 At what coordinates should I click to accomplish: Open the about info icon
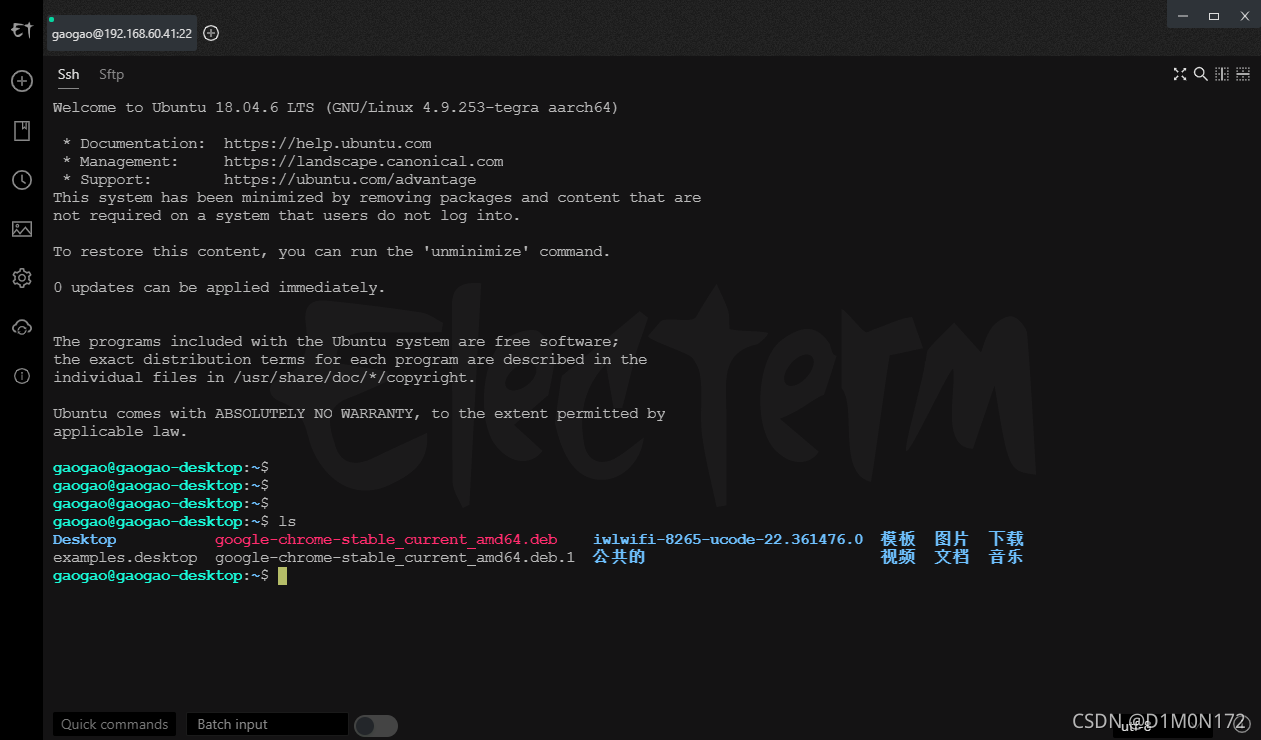[x=22, y=376]
